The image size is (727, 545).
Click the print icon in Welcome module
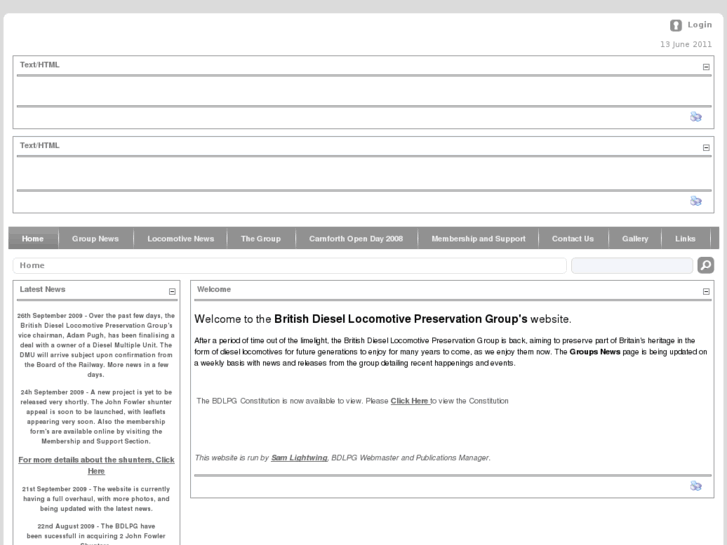pyautogui.click(x=695, y=486)
